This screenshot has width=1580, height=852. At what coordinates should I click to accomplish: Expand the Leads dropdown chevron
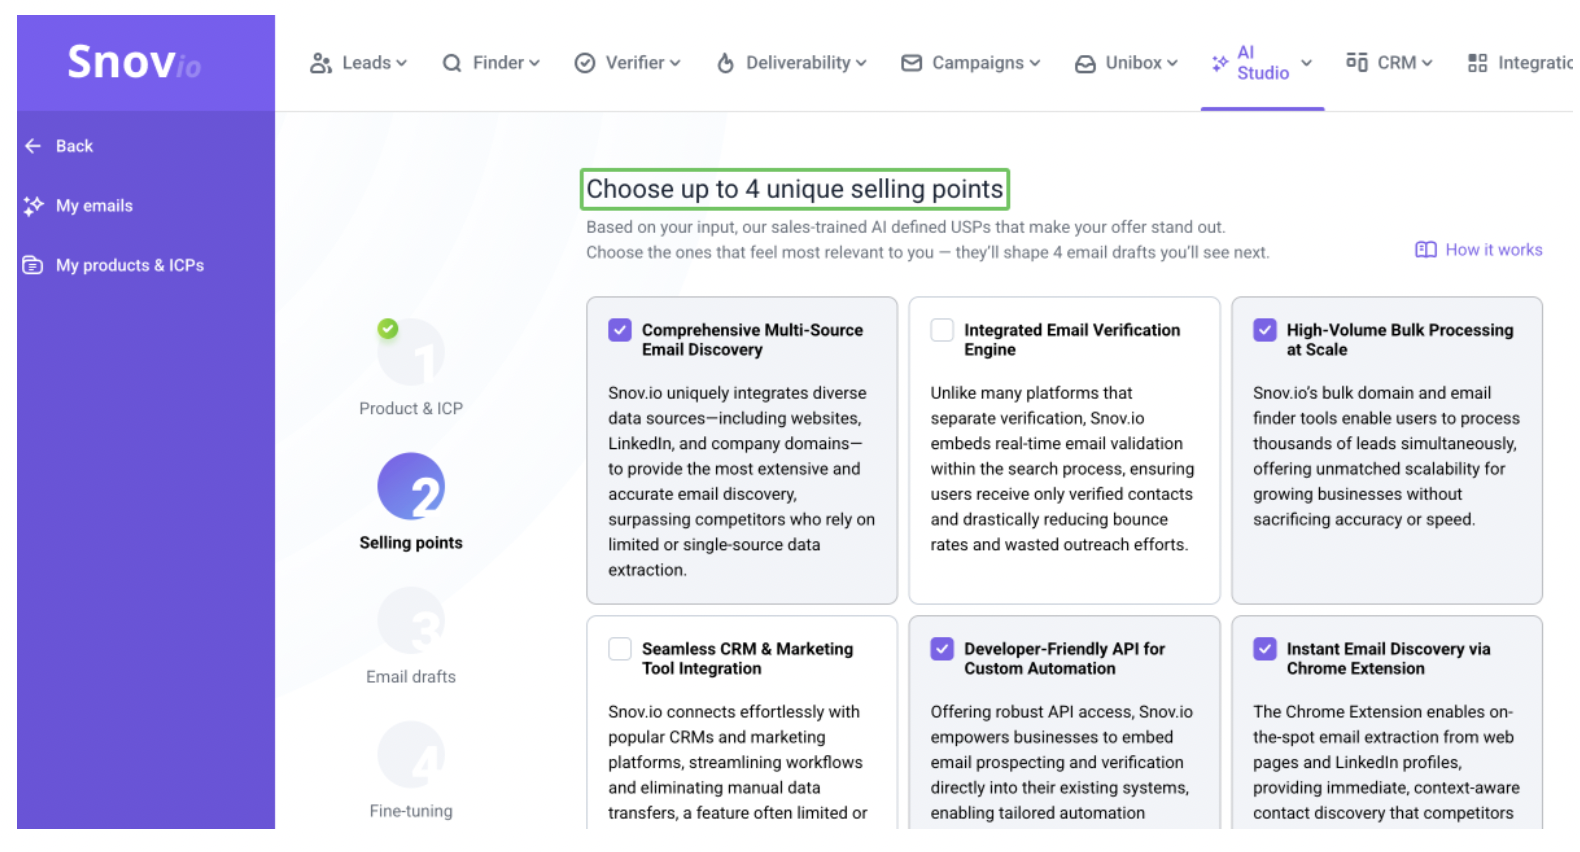[x=402, y=63]
